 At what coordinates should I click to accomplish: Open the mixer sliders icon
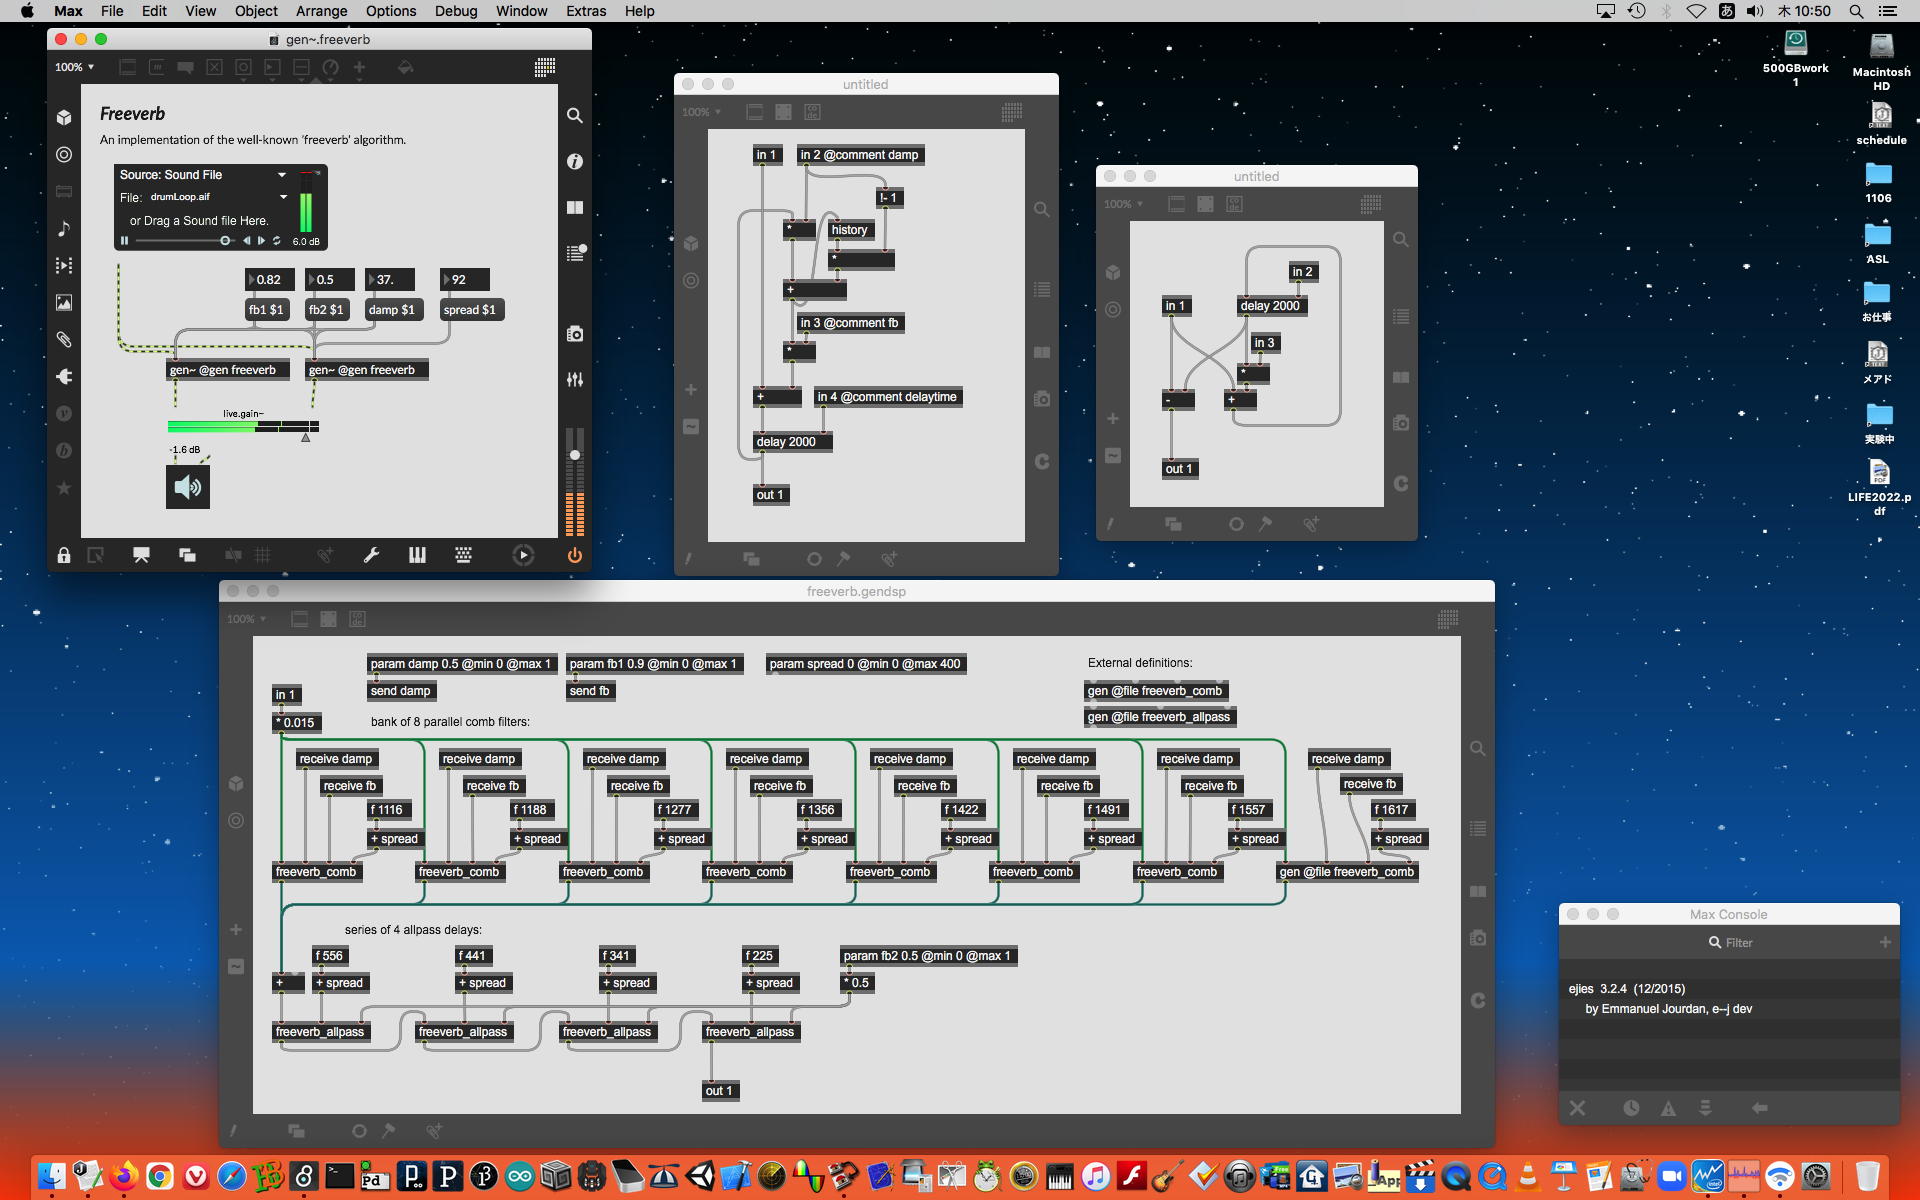575,380
